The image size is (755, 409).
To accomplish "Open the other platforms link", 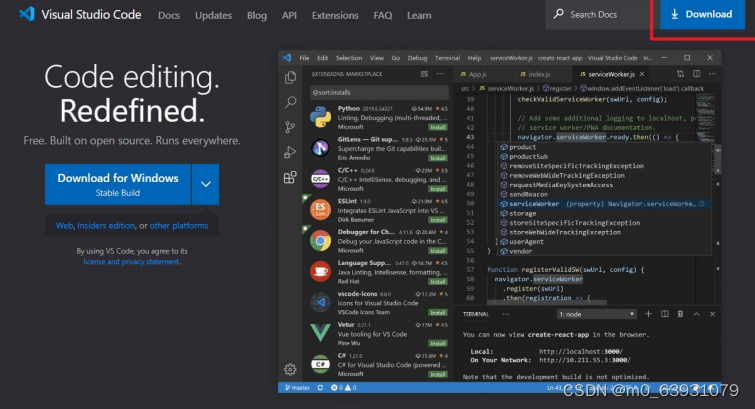I will (179, 225).
